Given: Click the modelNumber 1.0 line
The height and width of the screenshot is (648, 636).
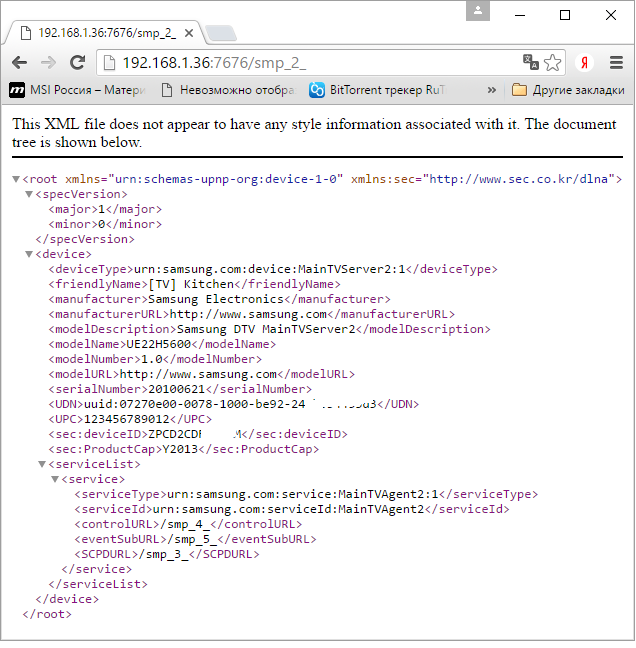Looking at the screenshot, I should 155,359.
